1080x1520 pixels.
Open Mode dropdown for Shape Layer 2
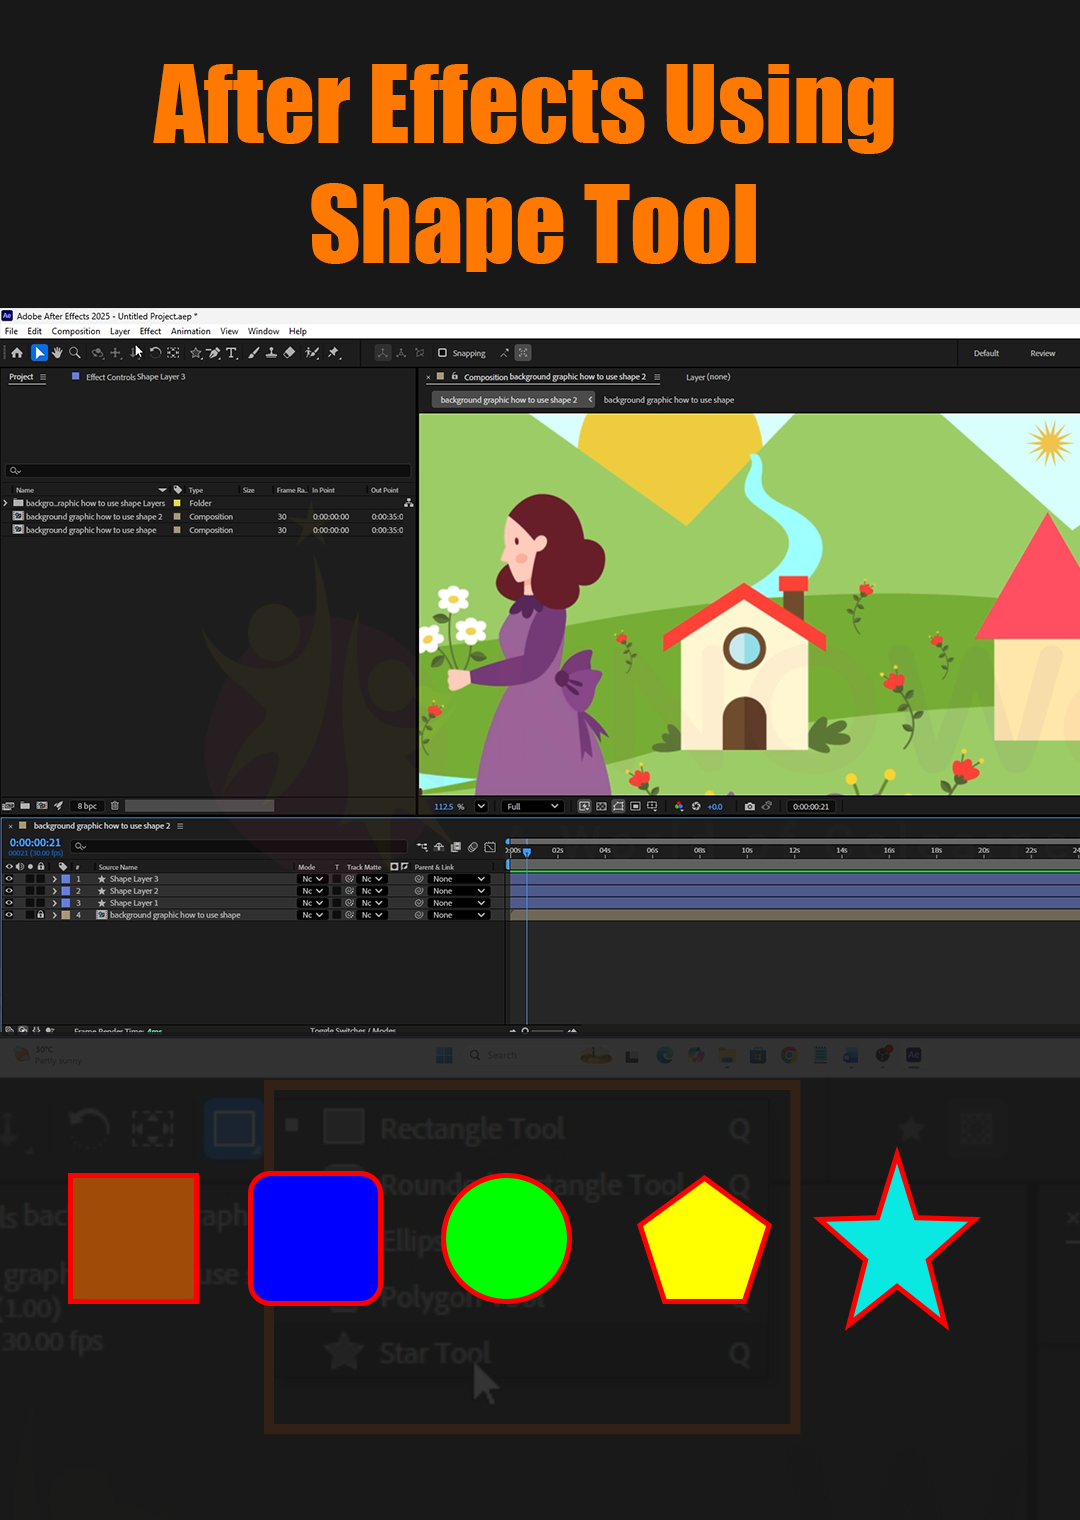(313, 891)
